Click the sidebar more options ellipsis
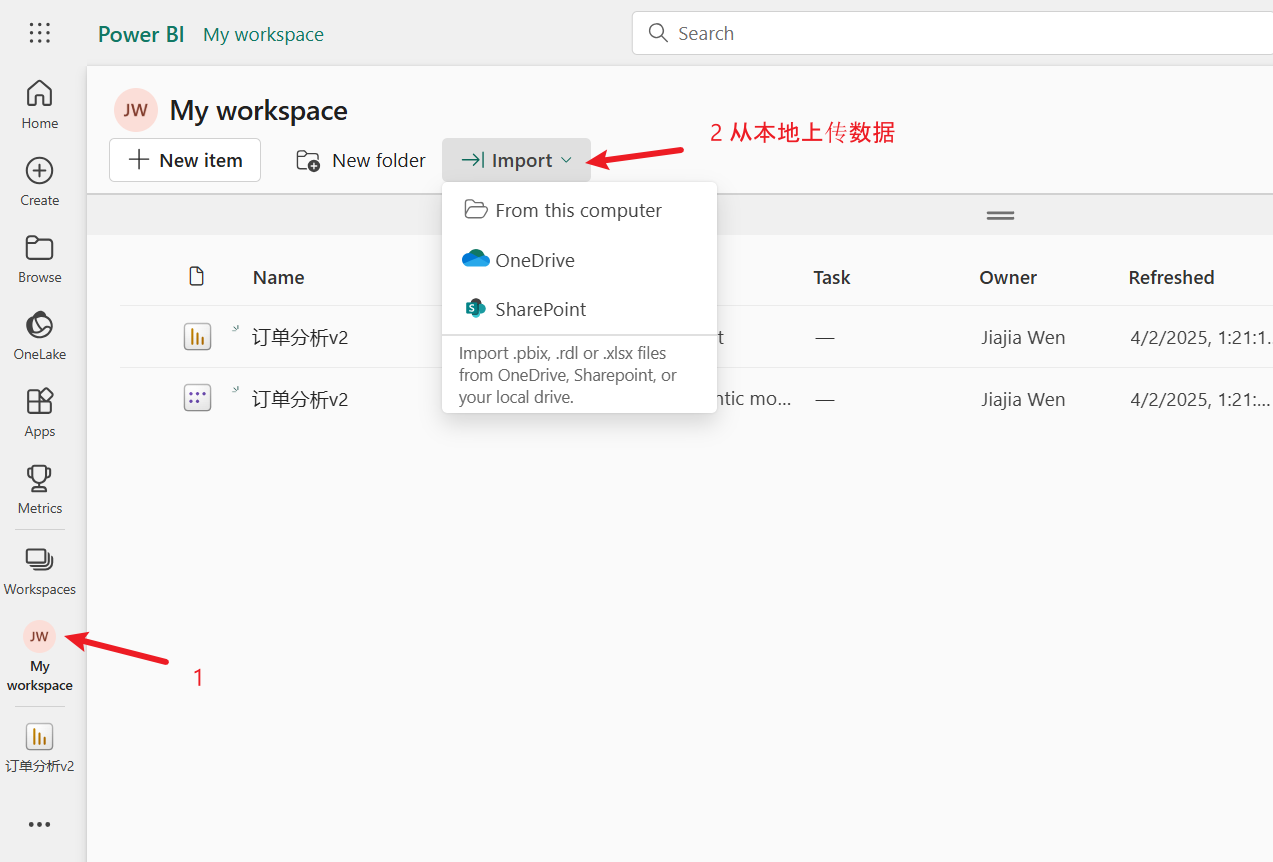The image size is (1273, 862). click(x=39, y=825)
